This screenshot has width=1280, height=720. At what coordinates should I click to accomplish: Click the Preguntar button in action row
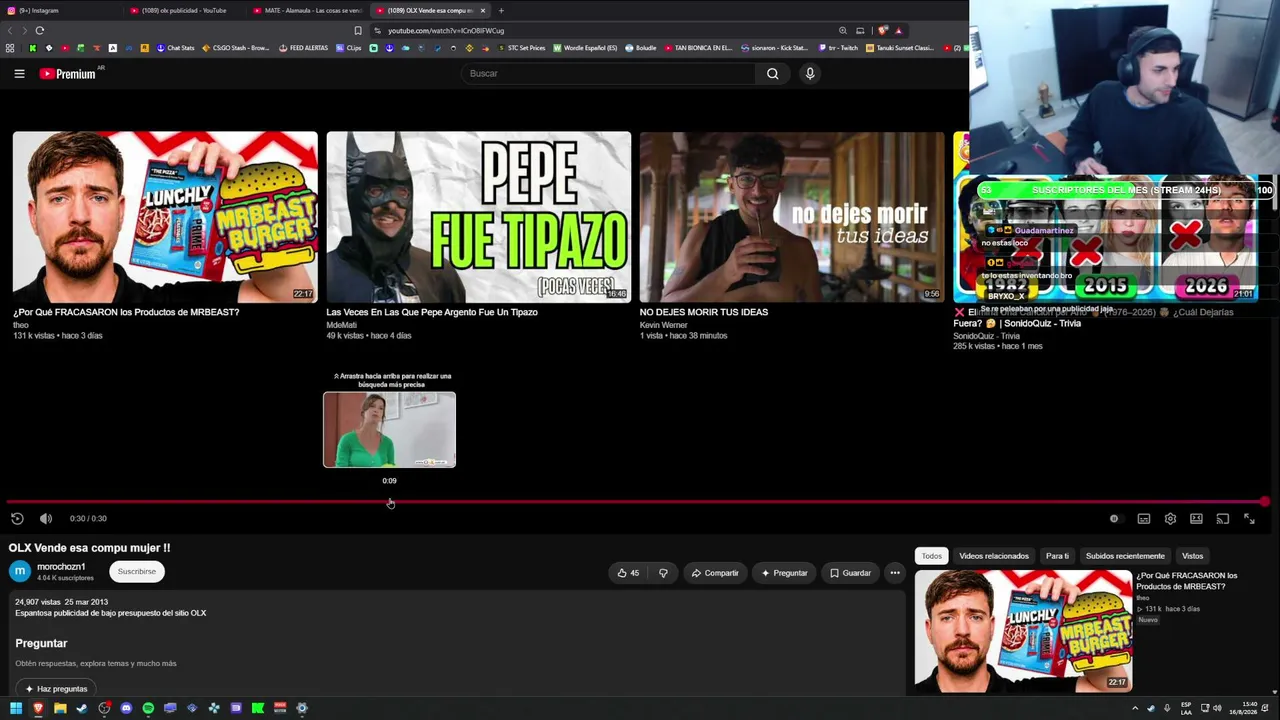coord(784,573)
